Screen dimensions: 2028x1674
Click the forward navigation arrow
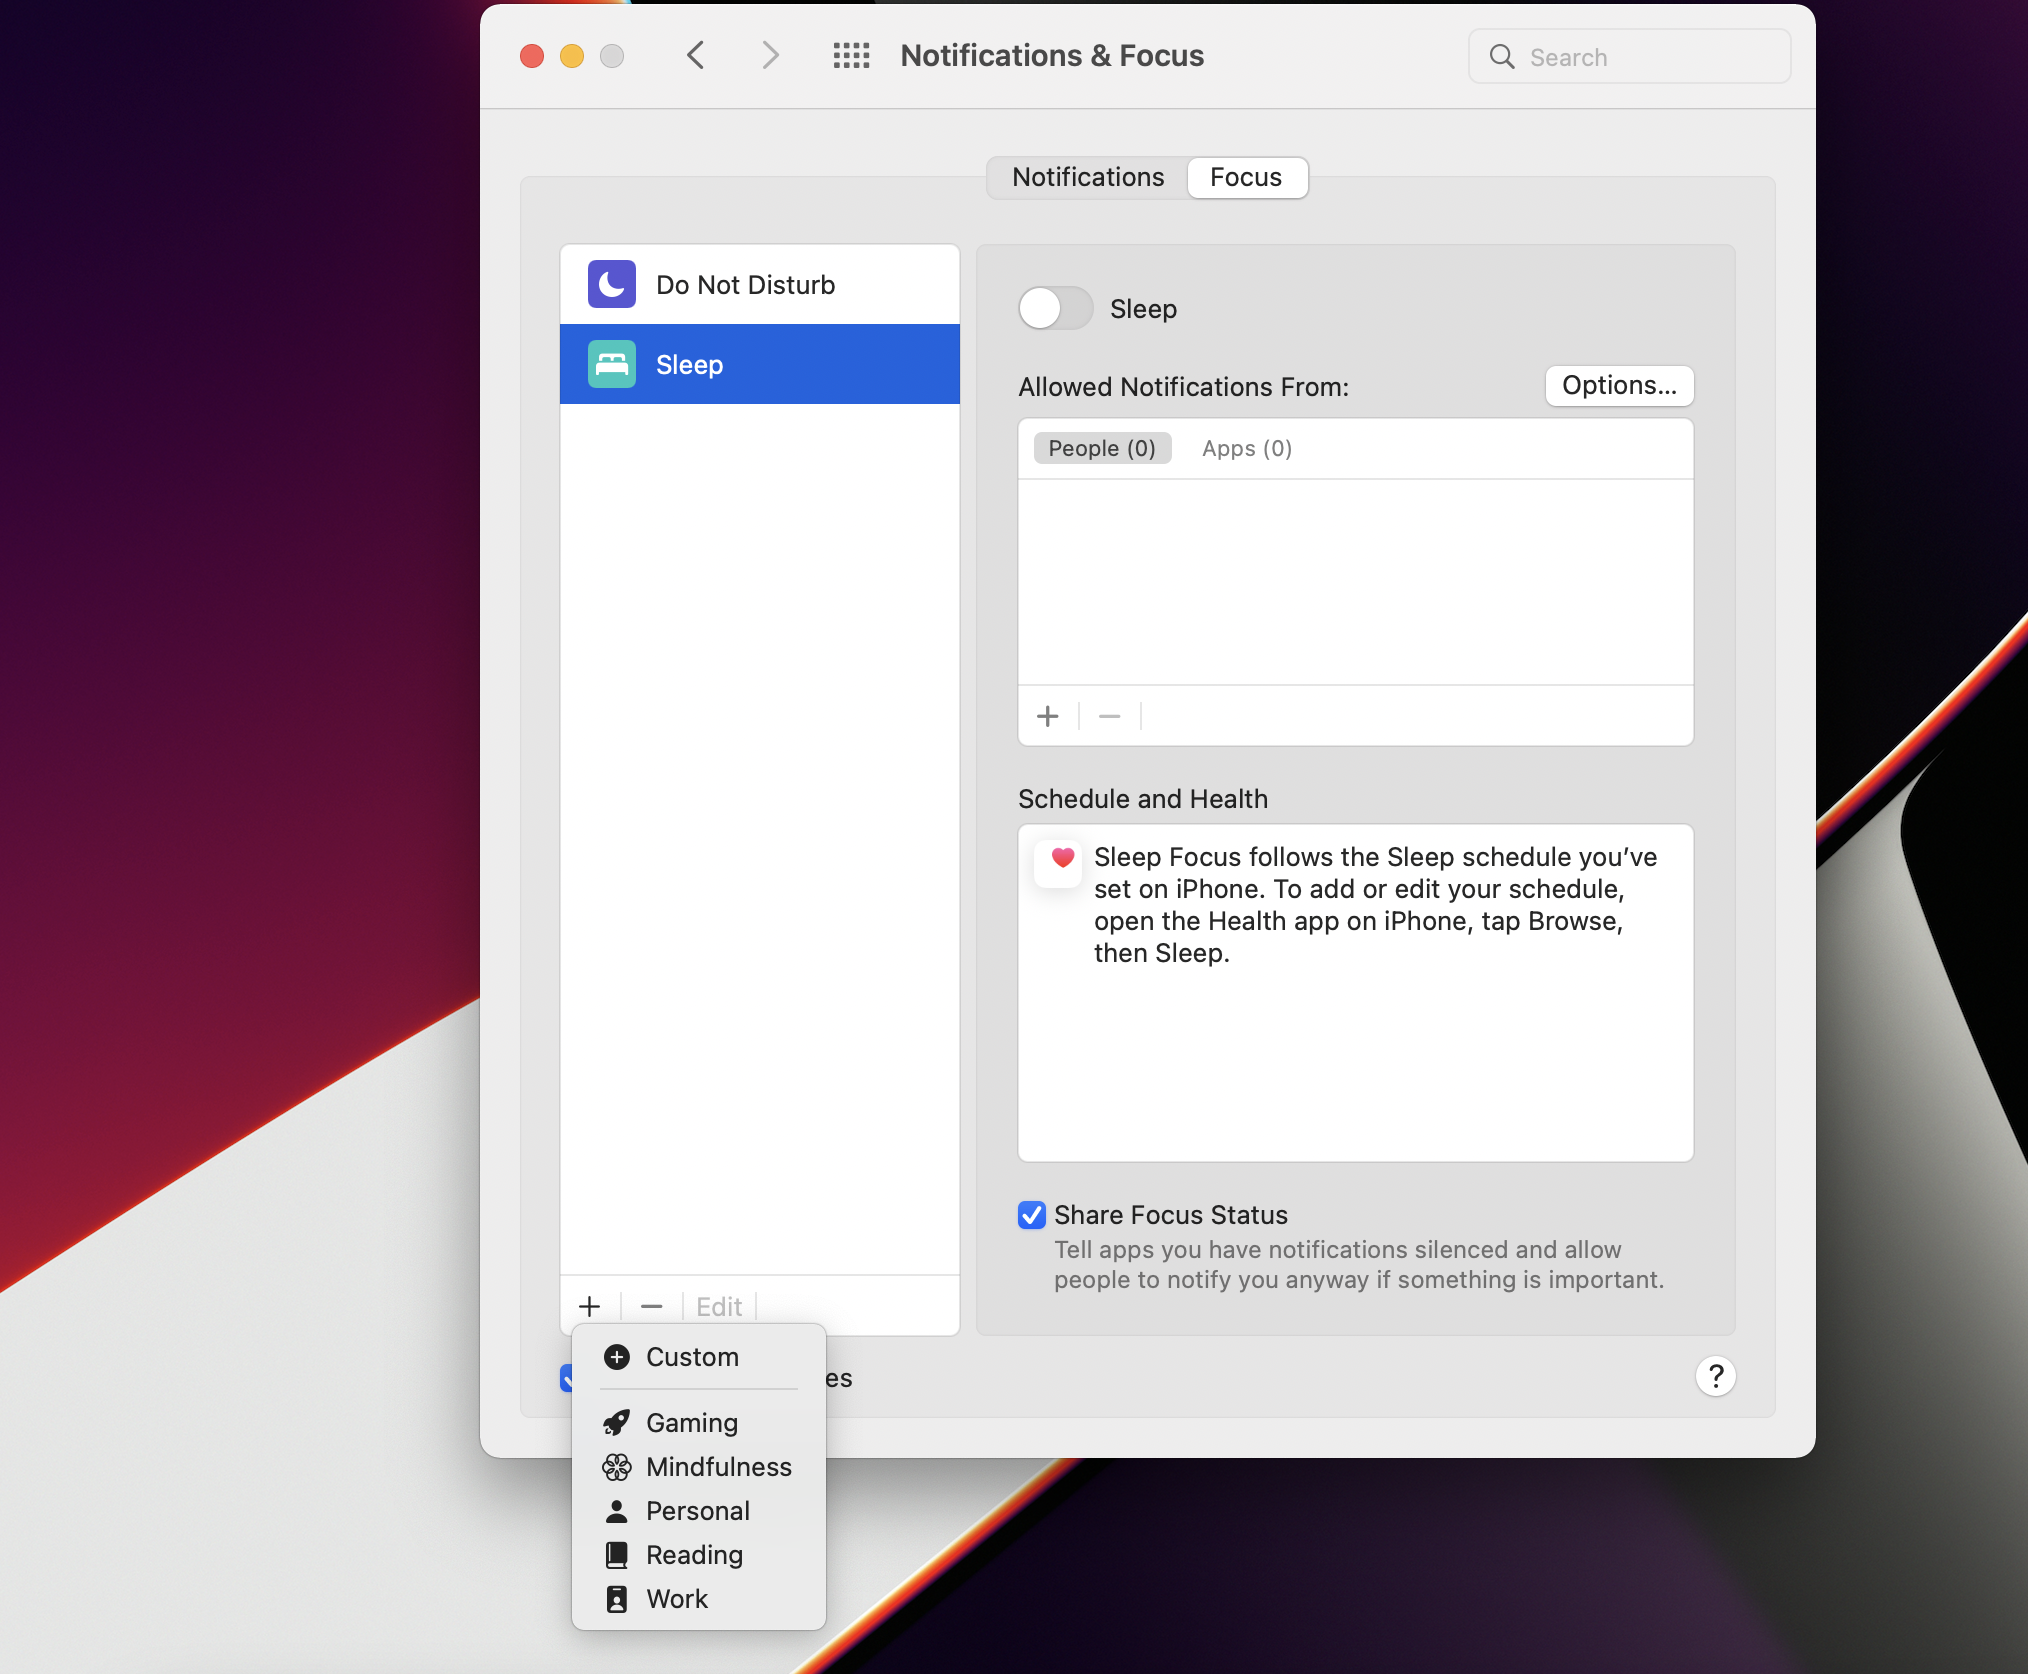pos(769,56)
